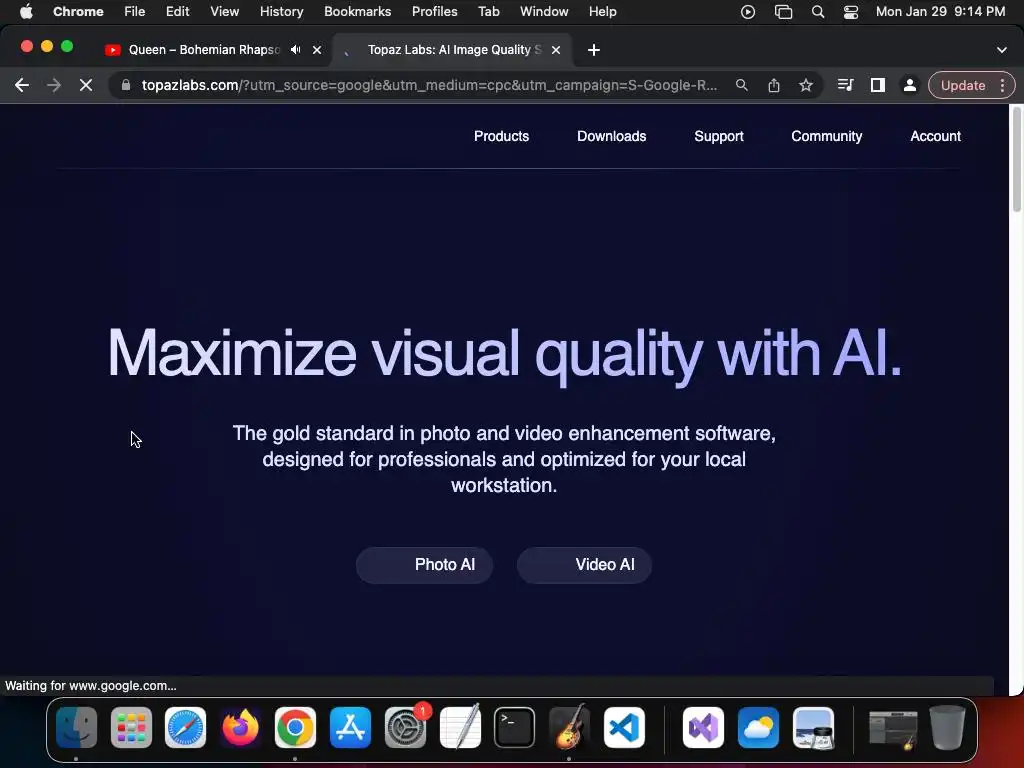Screen dimensions: 1024x768
Task: Open System Settings from the Dock
Action: 406,728
